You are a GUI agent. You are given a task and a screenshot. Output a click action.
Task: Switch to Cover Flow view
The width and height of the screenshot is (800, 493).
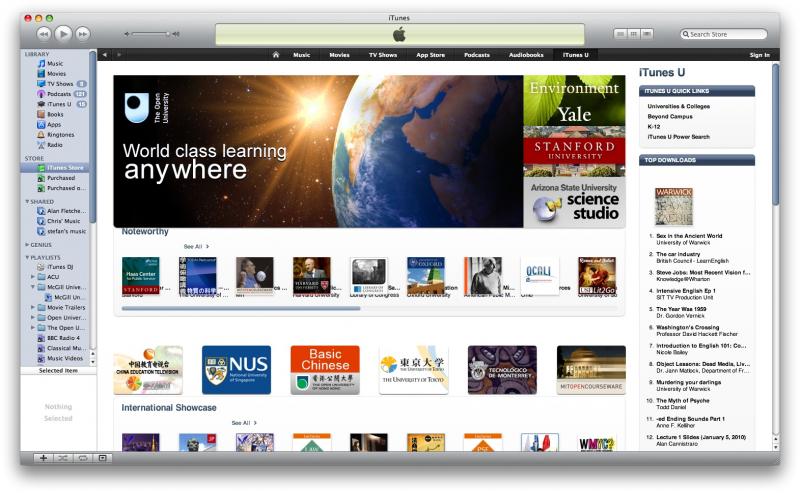pyautogui.click(x=647, y=34)
